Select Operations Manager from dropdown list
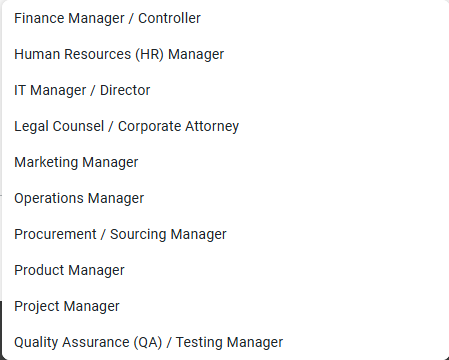The height and width of the screenshot is (360, 449). 225,198
